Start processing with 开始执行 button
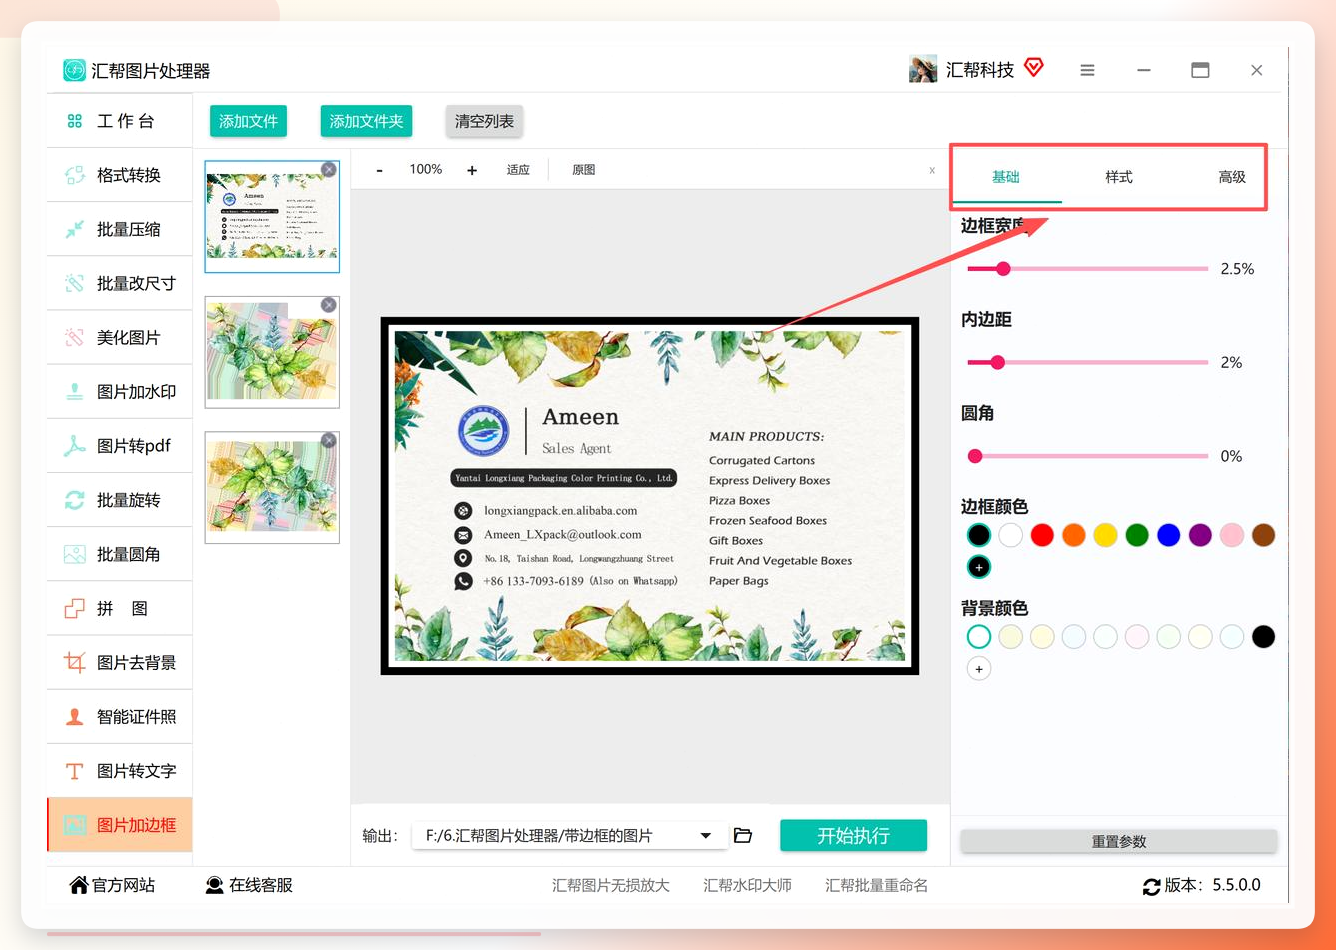 853,835
